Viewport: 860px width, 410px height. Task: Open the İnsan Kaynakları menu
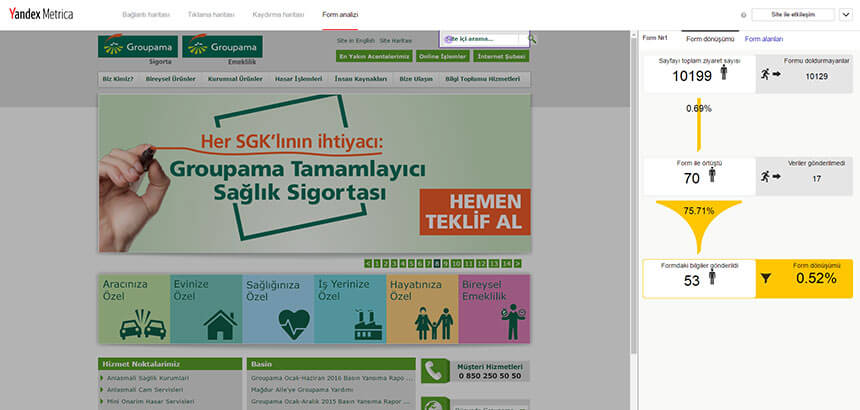click(x=360, y=79)
